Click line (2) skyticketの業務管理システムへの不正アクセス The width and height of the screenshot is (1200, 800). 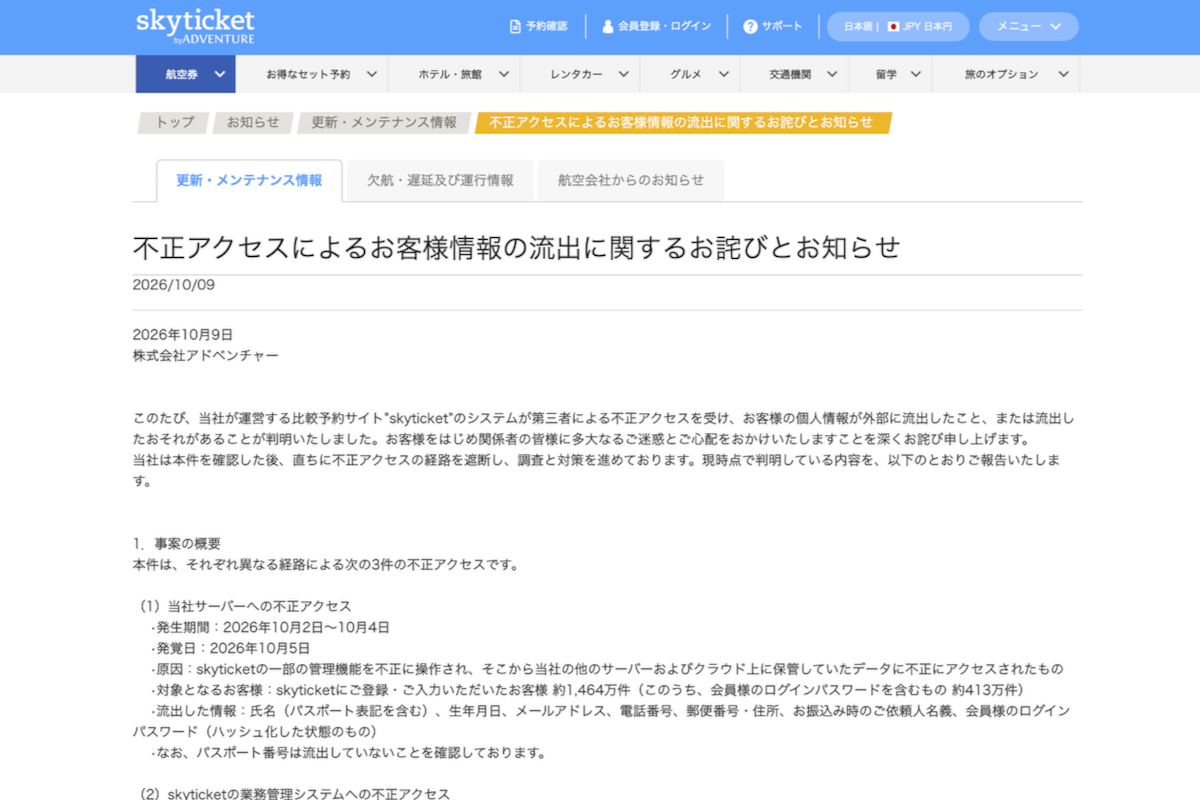(x=294, y=793)
